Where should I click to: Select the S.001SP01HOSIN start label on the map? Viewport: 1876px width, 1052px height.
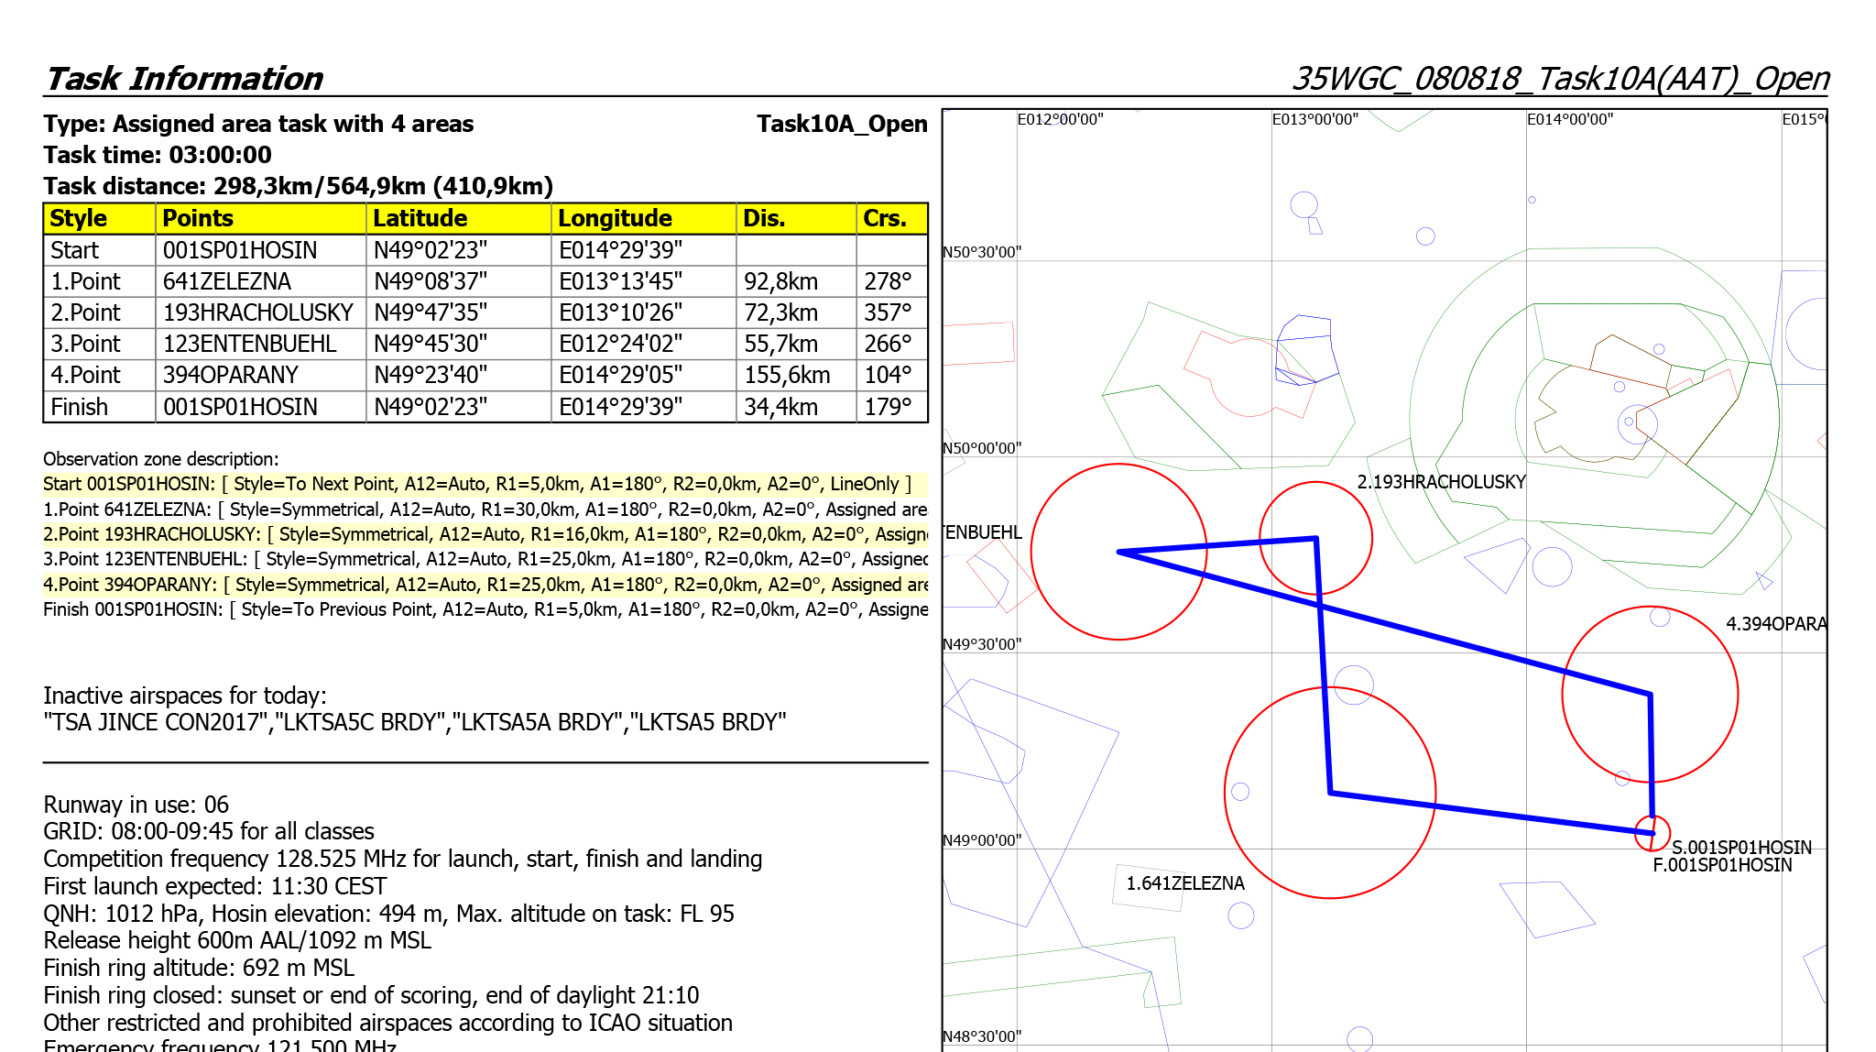(1741, 847)
